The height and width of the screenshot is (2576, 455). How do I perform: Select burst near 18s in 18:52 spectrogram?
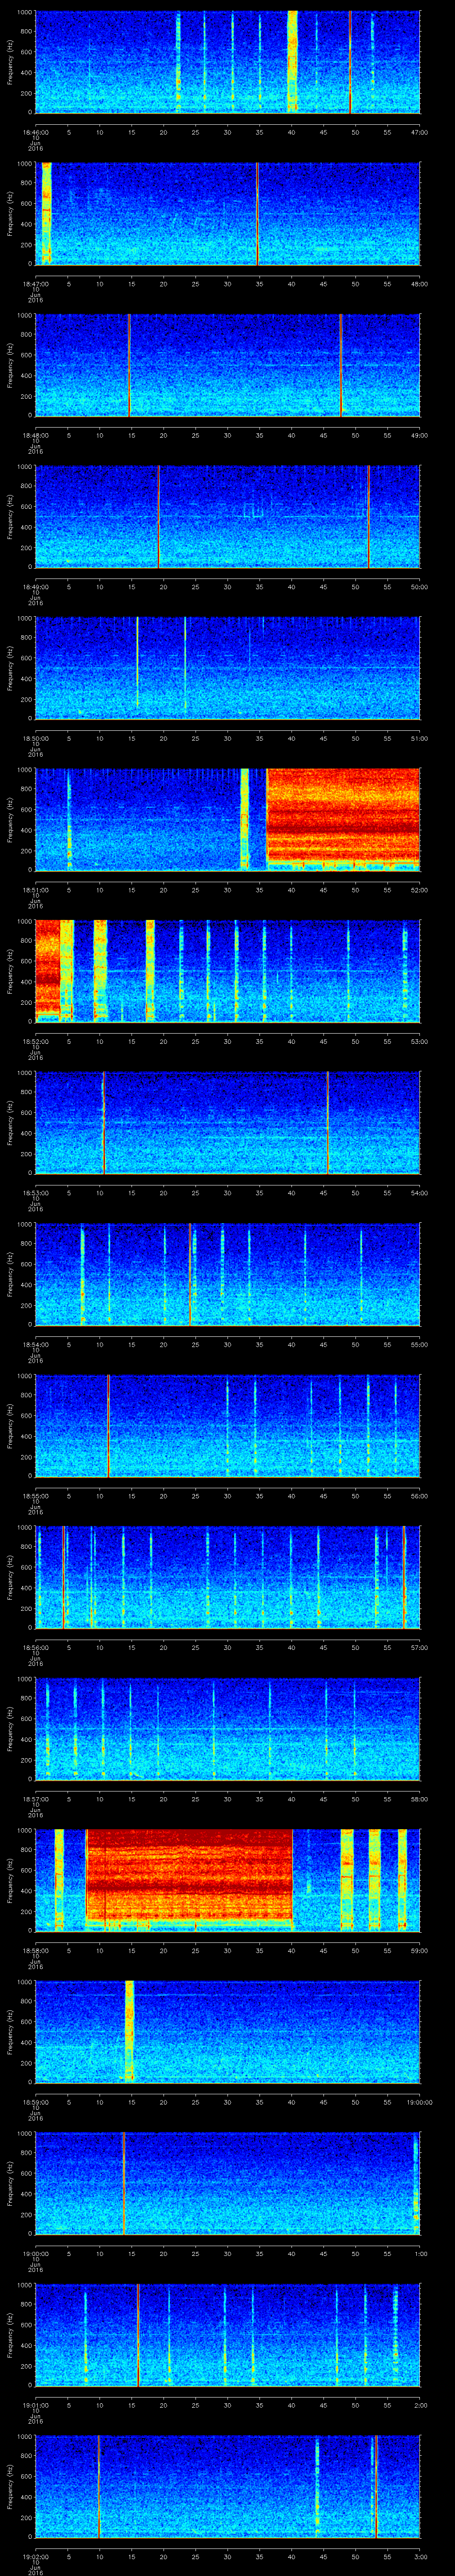(150, 970)
